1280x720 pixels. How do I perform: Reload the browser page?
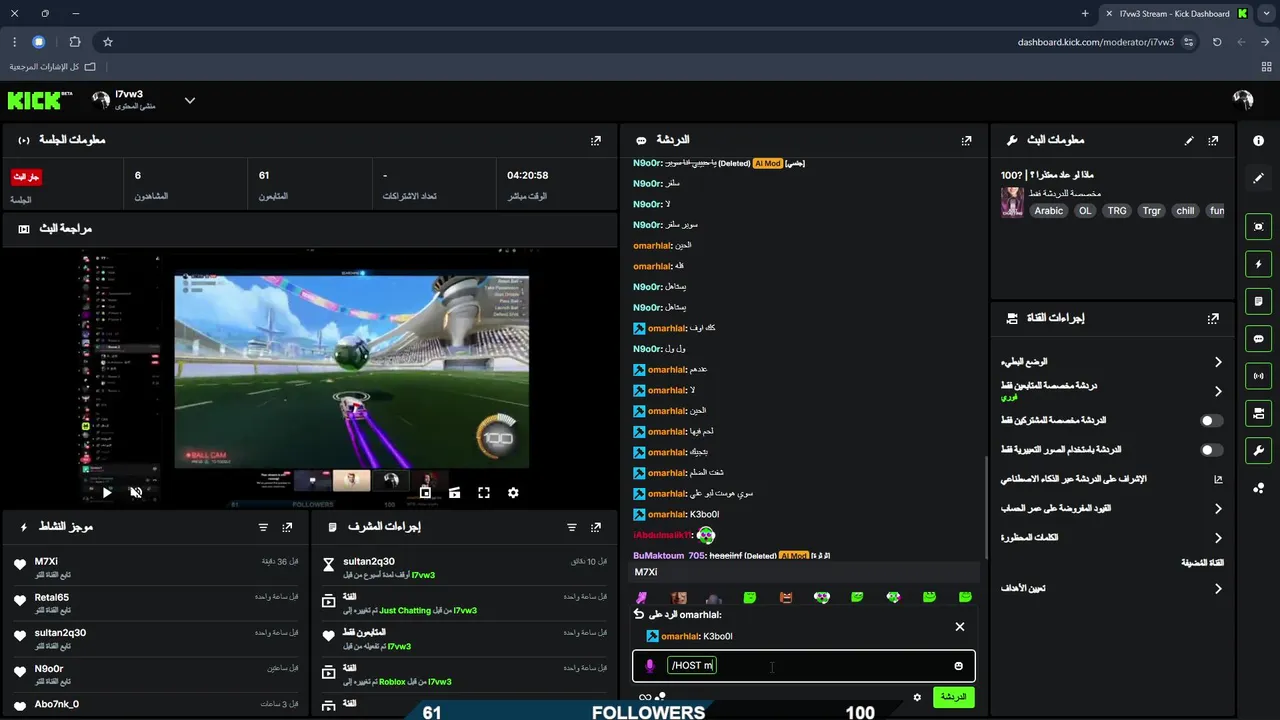pyautogui.click(x=1217, y=42)
